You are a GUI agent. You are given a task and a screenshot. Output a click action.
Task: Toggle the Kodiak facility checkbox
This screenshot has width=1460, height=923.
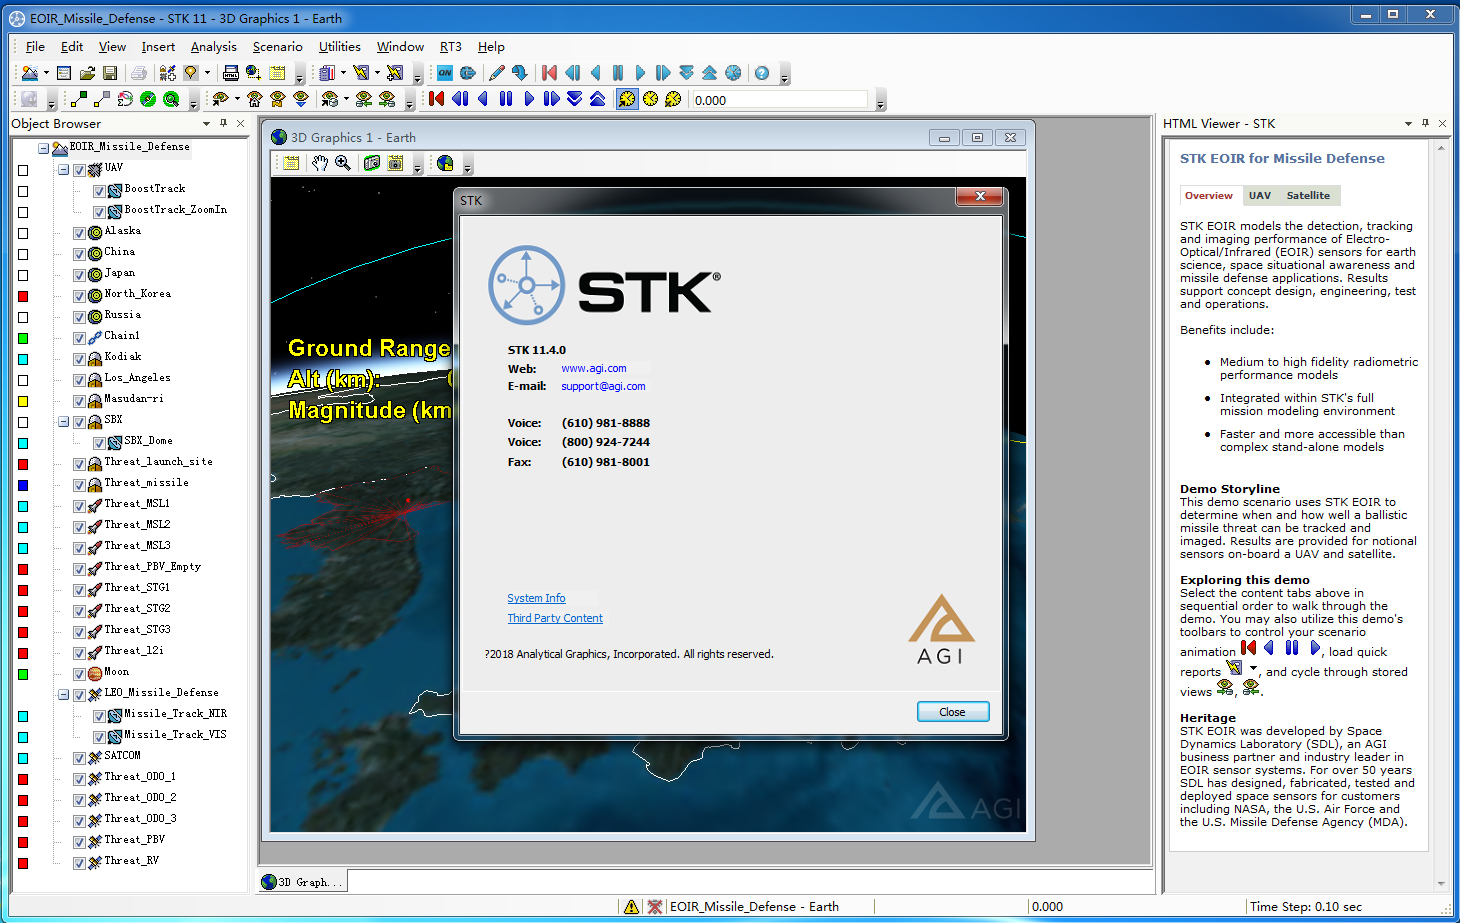[x=79, y=359]
